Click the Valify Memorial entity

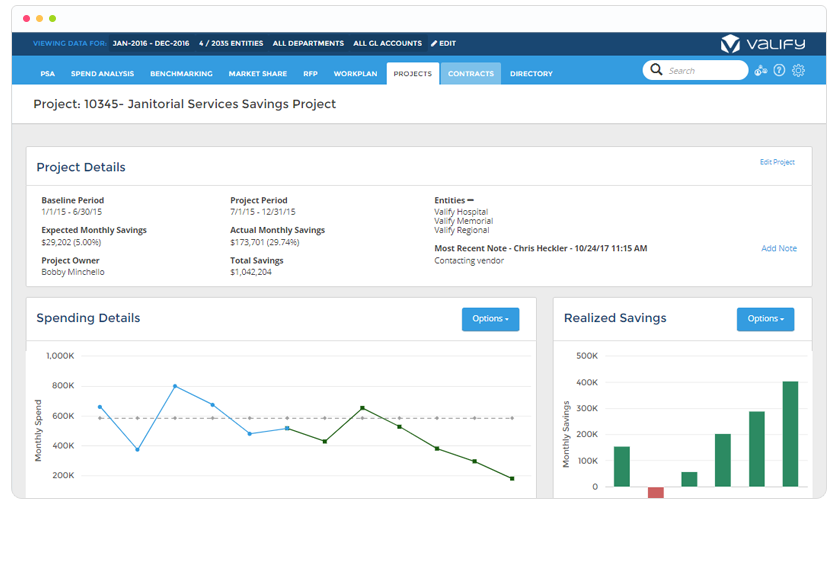click(463, 221)
